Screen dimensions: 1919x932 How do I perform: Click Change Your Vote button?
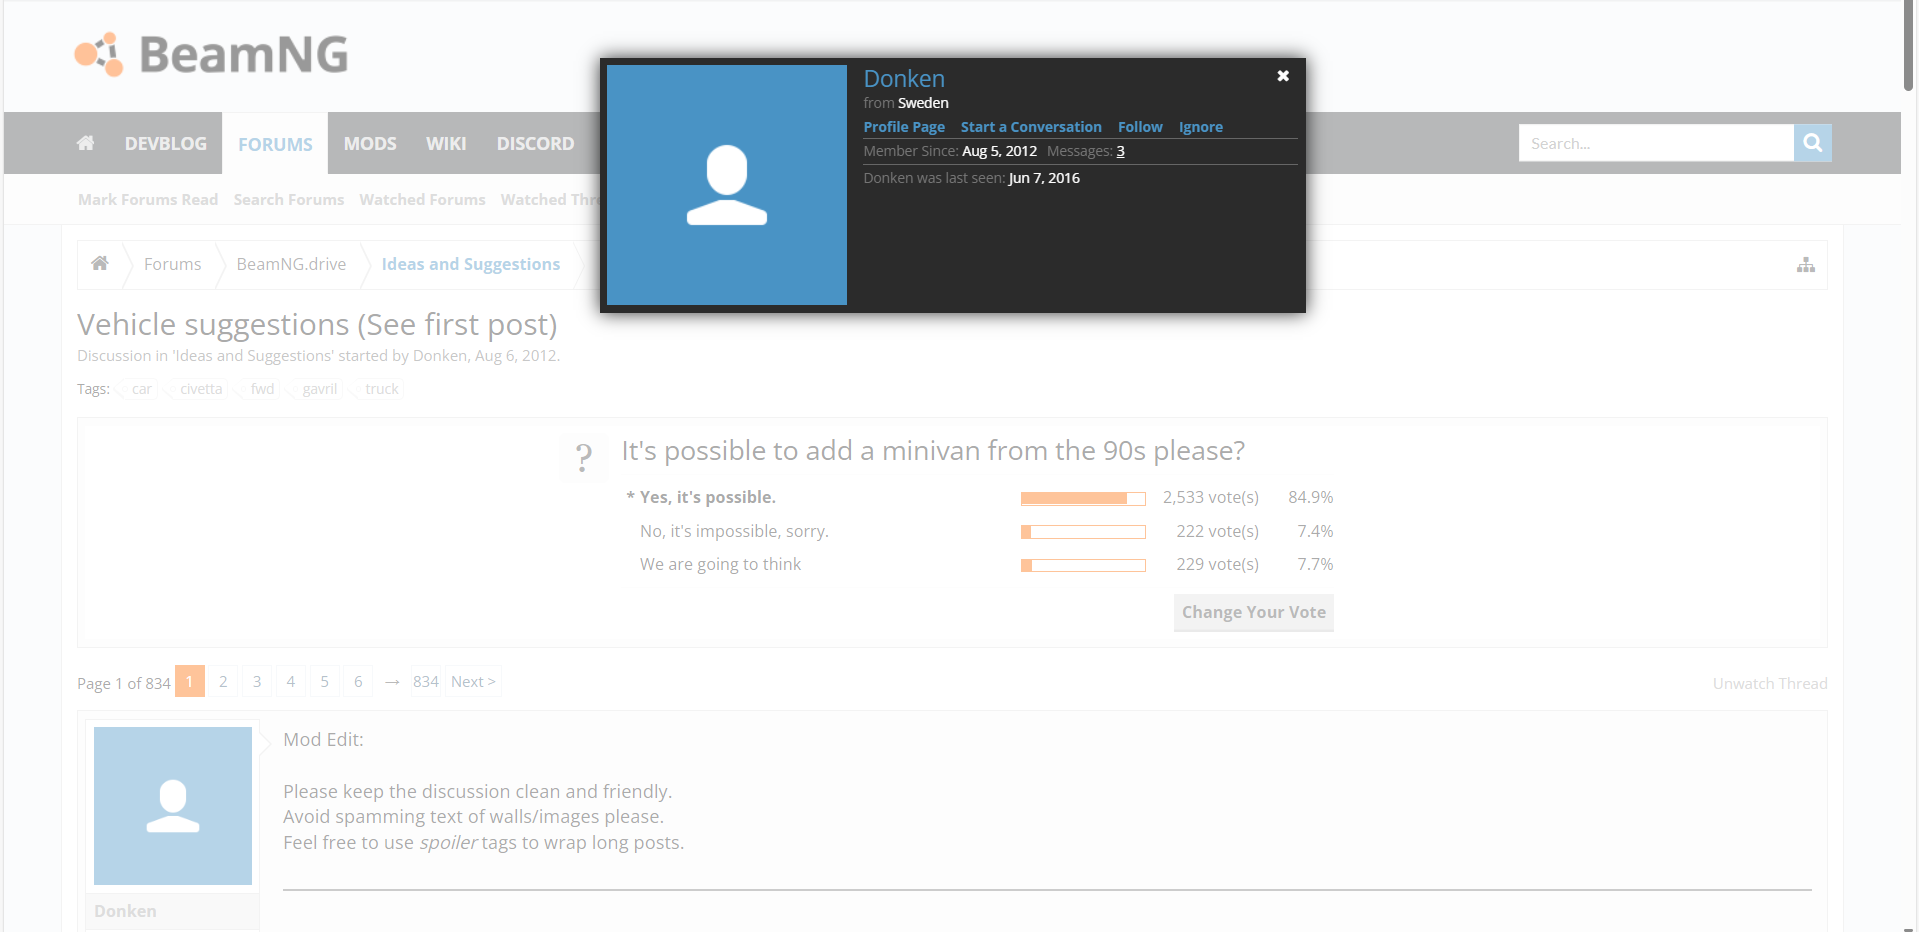click(x=1254, y=612)
